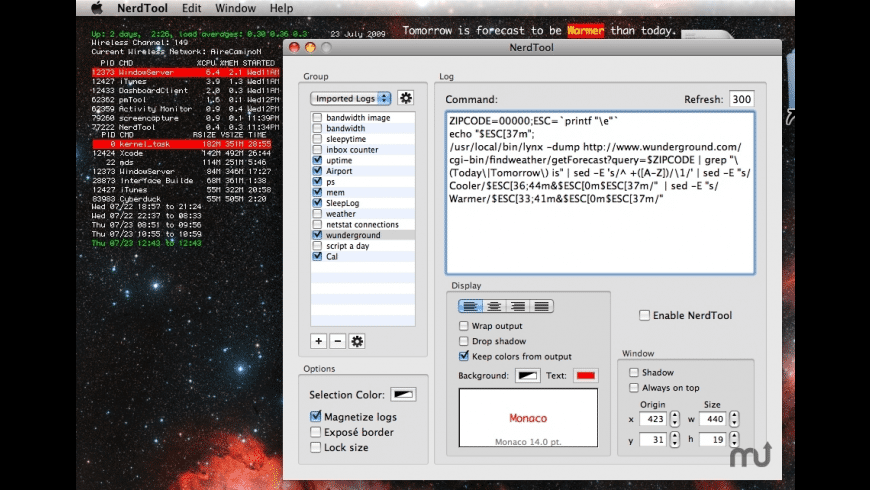Select the center-align text icon
Image resolution: width=870 pixels, height=490 pixels.
pyautogui.click(x=494, y=306)
